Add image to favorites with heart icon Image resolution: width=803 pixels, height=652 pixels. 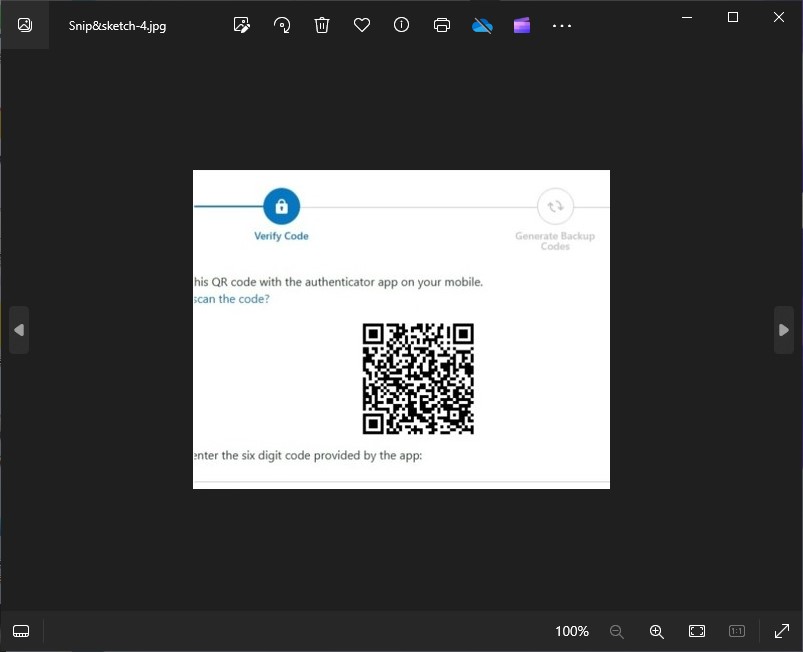(x=362, y=25)
